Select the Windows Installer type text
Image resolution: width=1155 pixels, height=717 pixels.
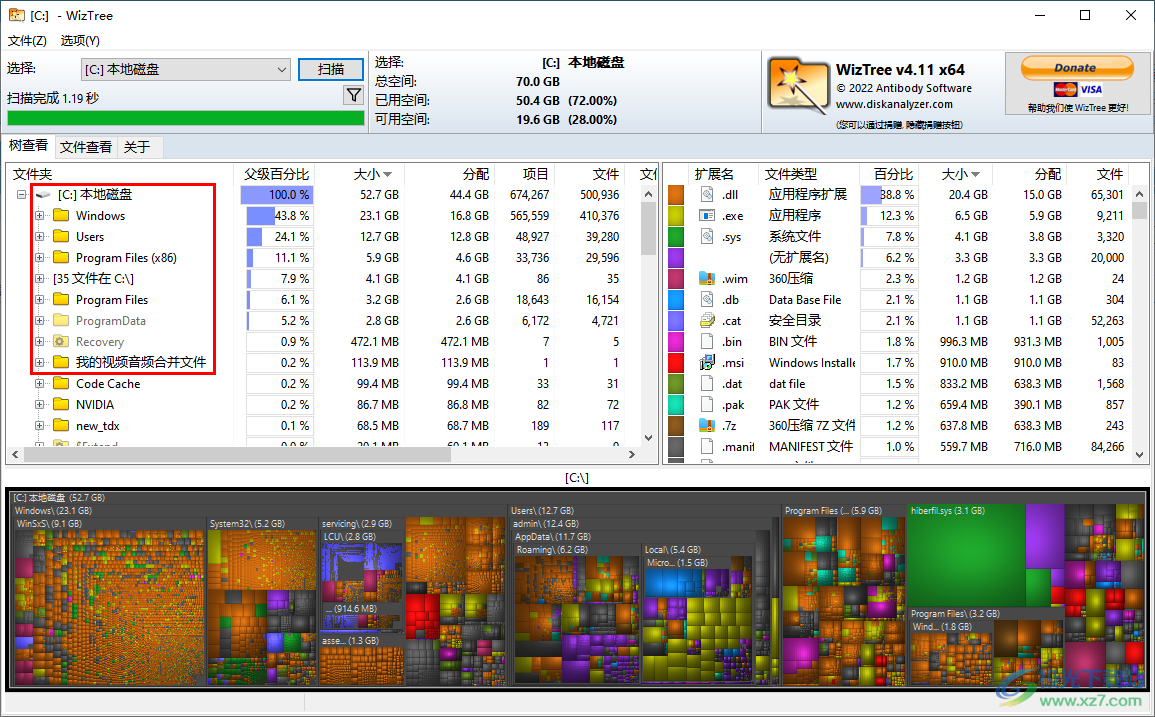point(812,363)
